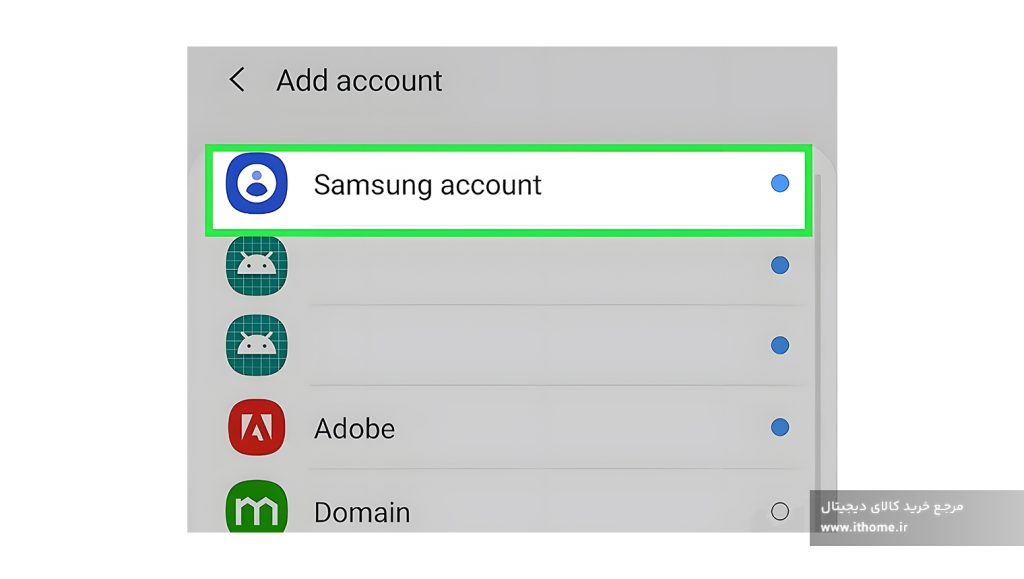Select the empty radio circle beside Domain
Screen dimensions: 1024x579
[780, 511]
